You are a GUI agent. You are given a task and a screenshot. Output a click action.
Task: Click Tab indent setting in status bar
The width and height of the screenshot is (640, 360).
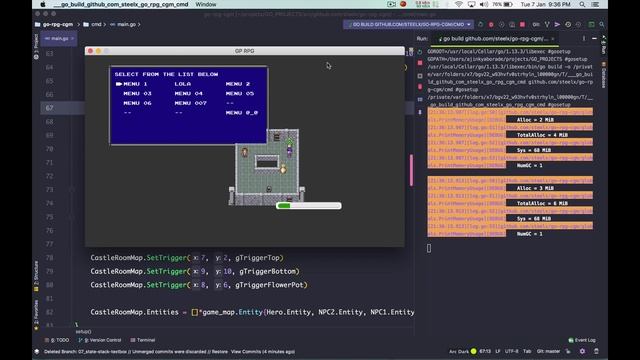click(527, 351)
